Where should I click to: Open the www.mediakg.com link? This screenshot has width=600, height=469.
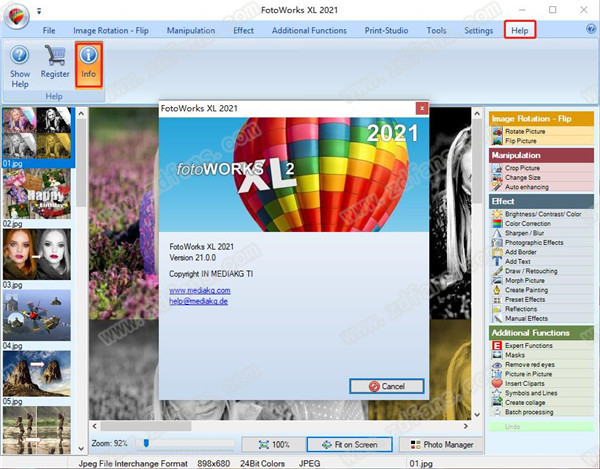tap(200, 290)
